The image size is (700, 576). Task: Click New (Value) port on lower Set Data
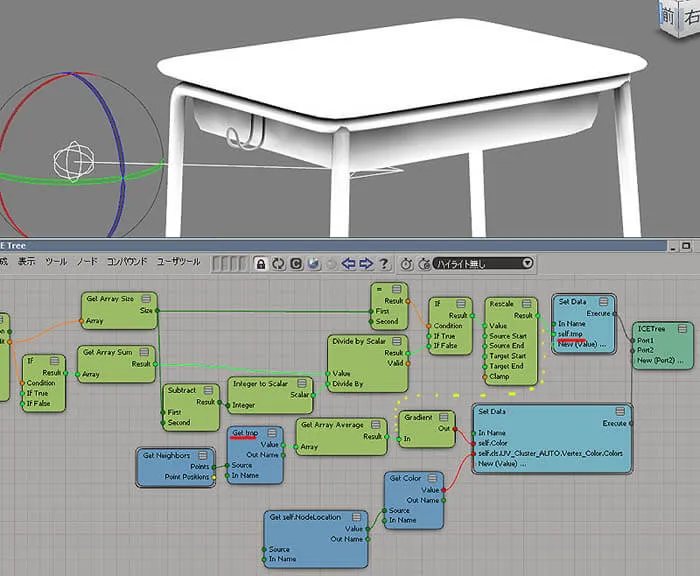click(x=502, y=464)
